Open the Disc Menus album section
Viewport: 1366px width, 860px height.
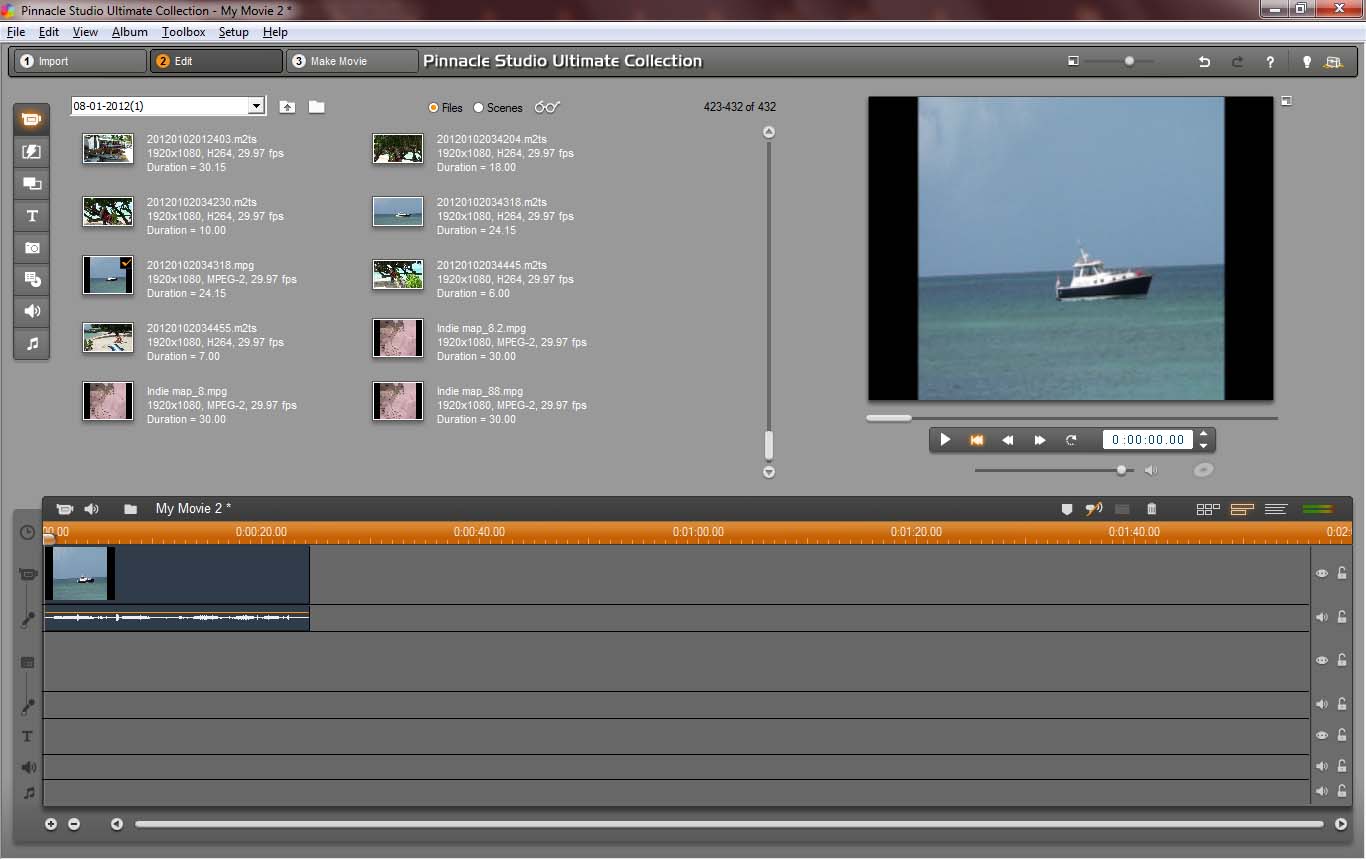(x=32, y=280)
